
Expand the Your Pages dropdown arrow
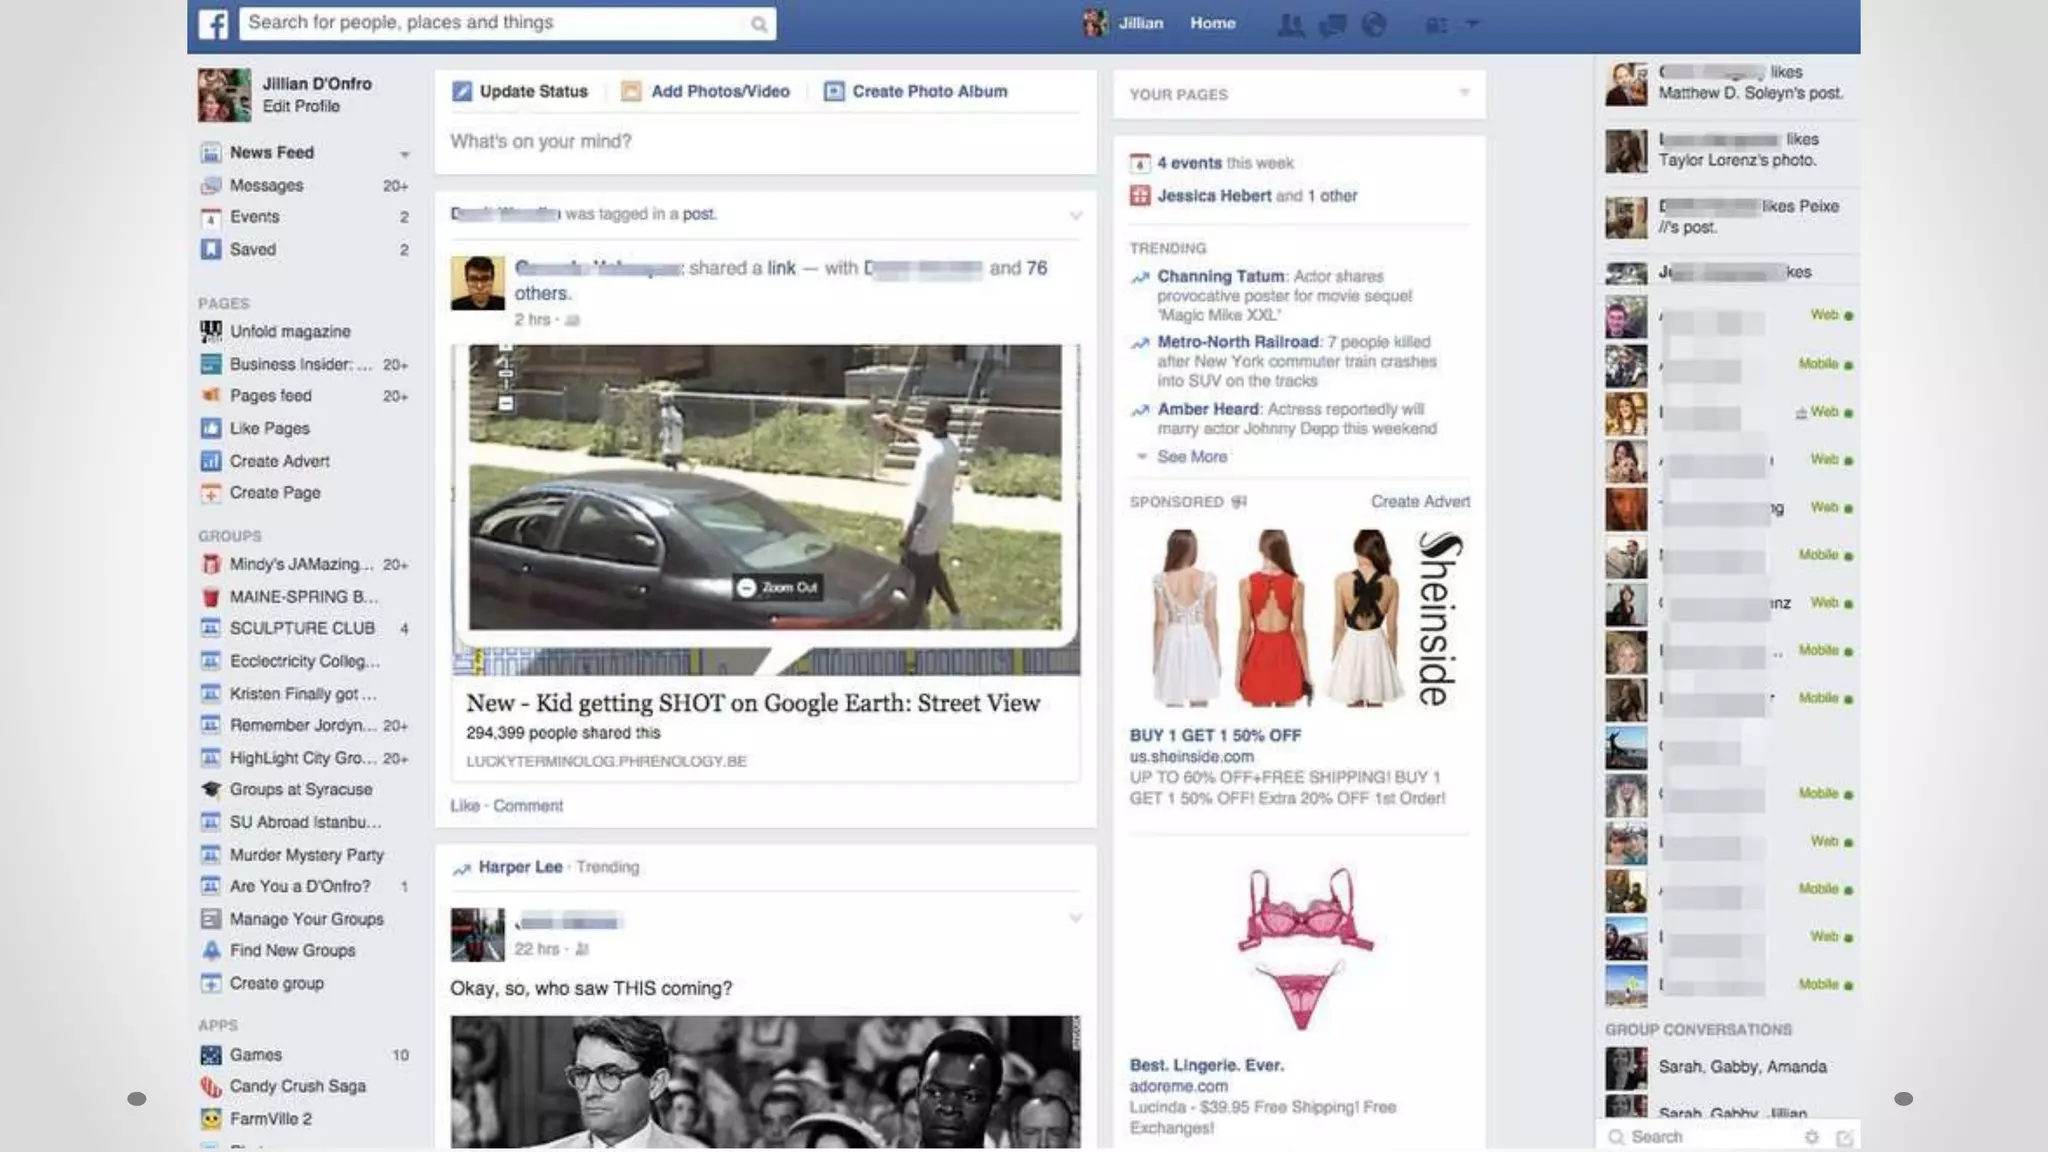[x=1464, y=93]
